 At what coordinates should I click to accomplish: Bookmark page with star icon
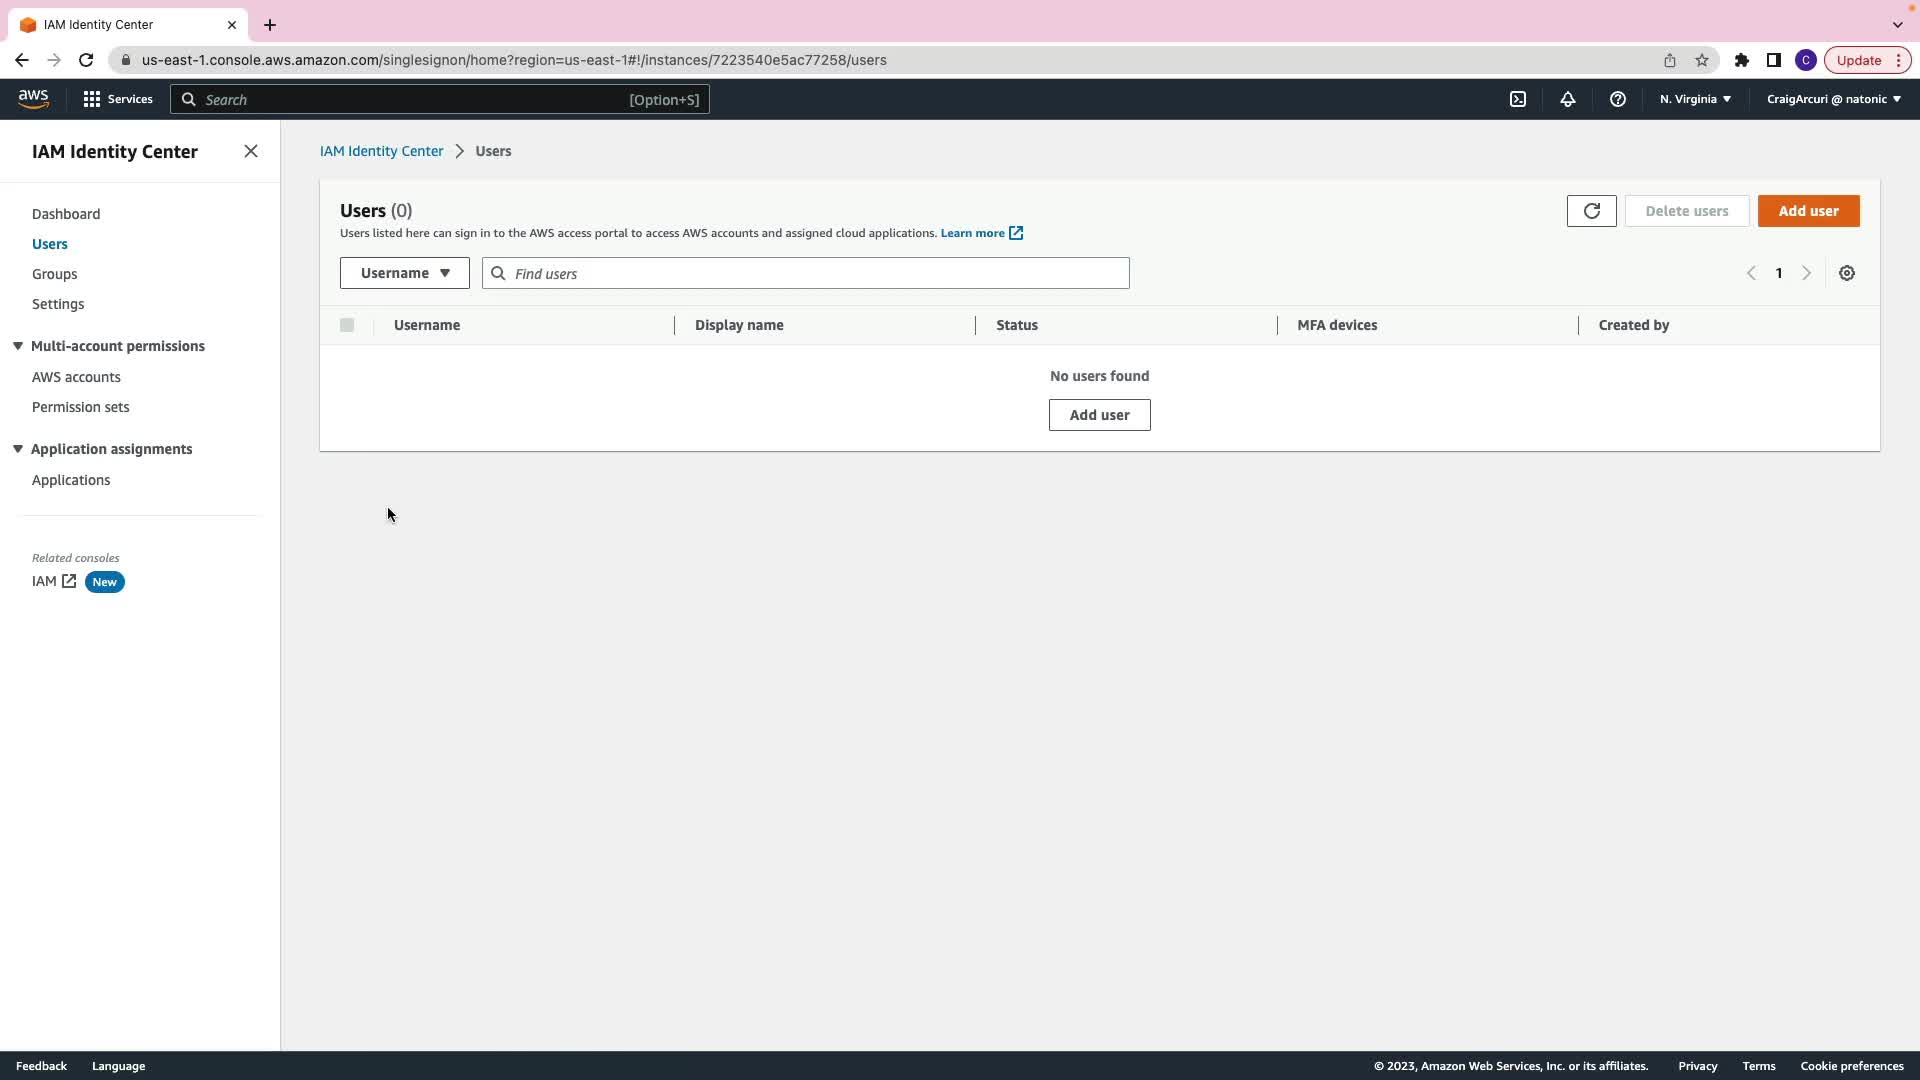point(1702,60)
